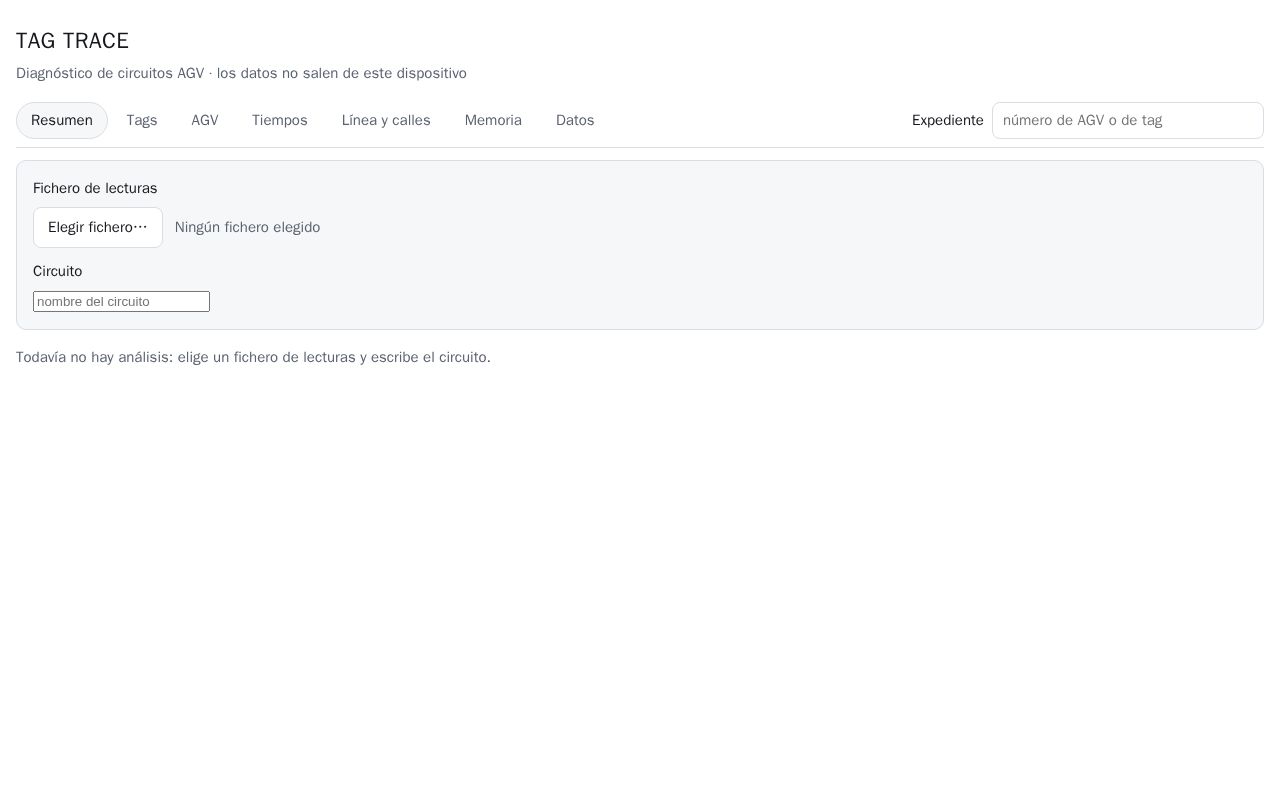
Task: Click the 'Fichero de lecturas' label
Action: coord(95,188)
